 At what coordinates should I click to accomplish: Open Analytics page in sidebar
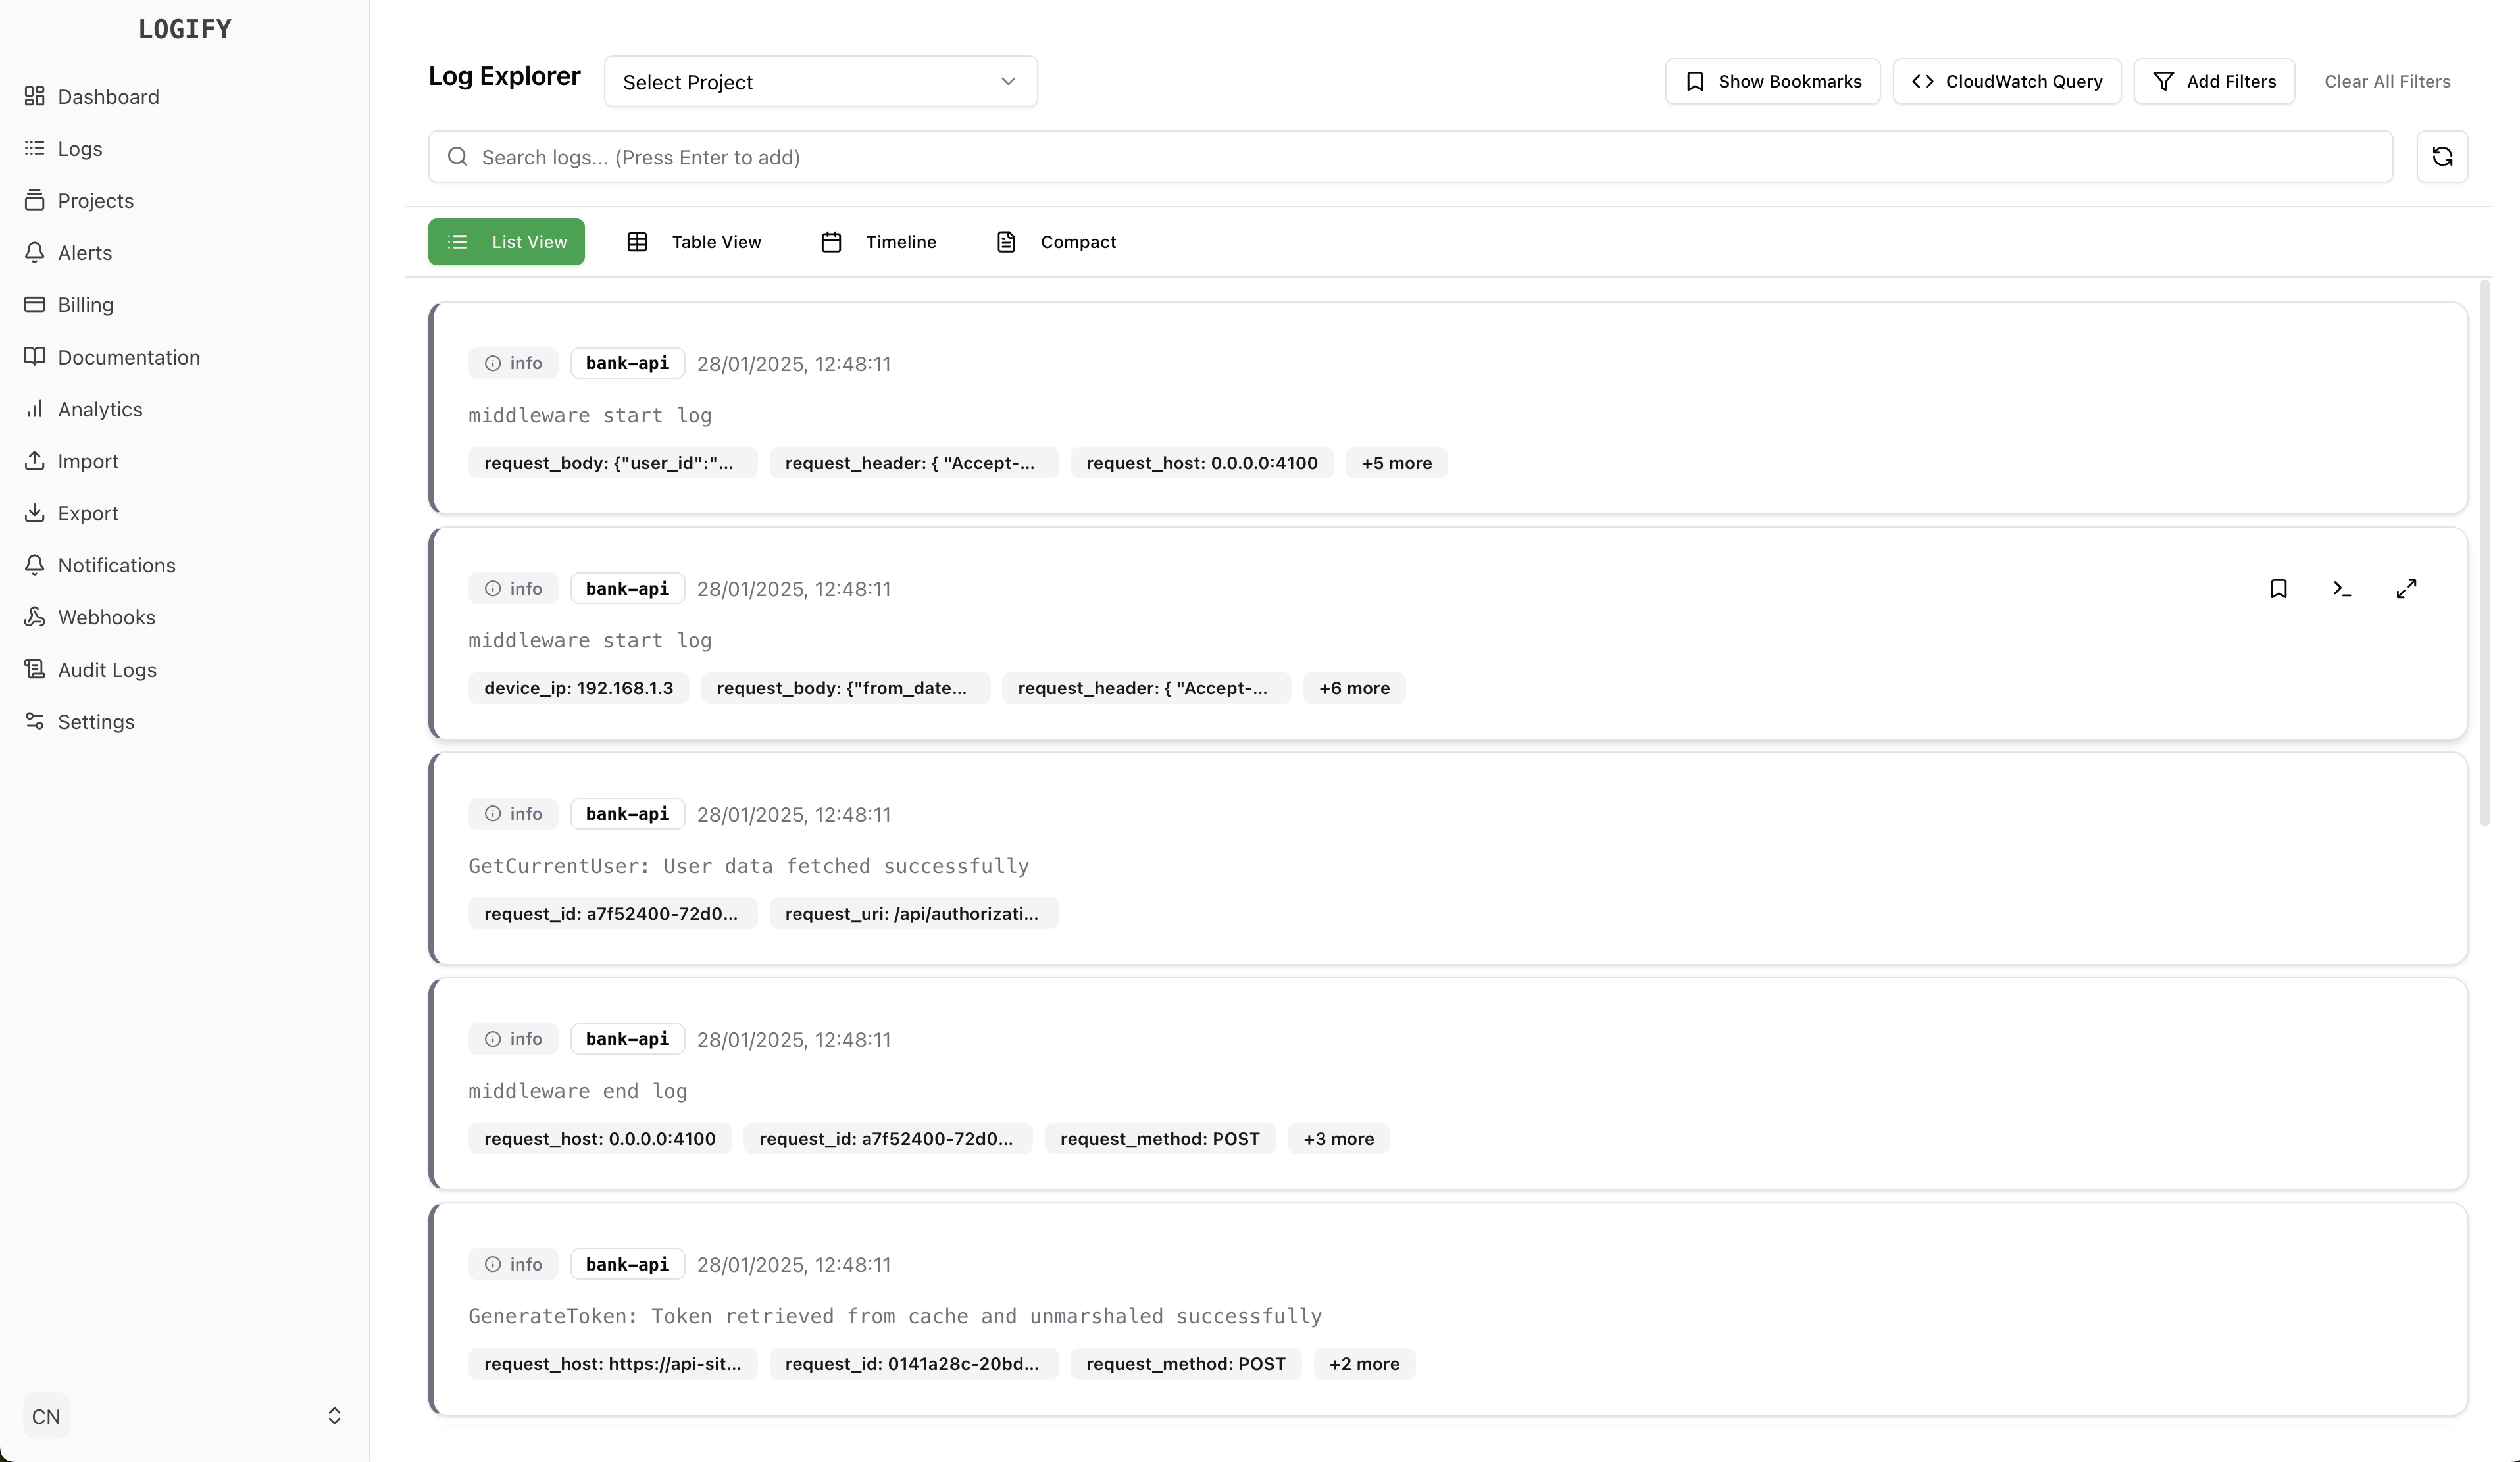click(x=99, y=409)
